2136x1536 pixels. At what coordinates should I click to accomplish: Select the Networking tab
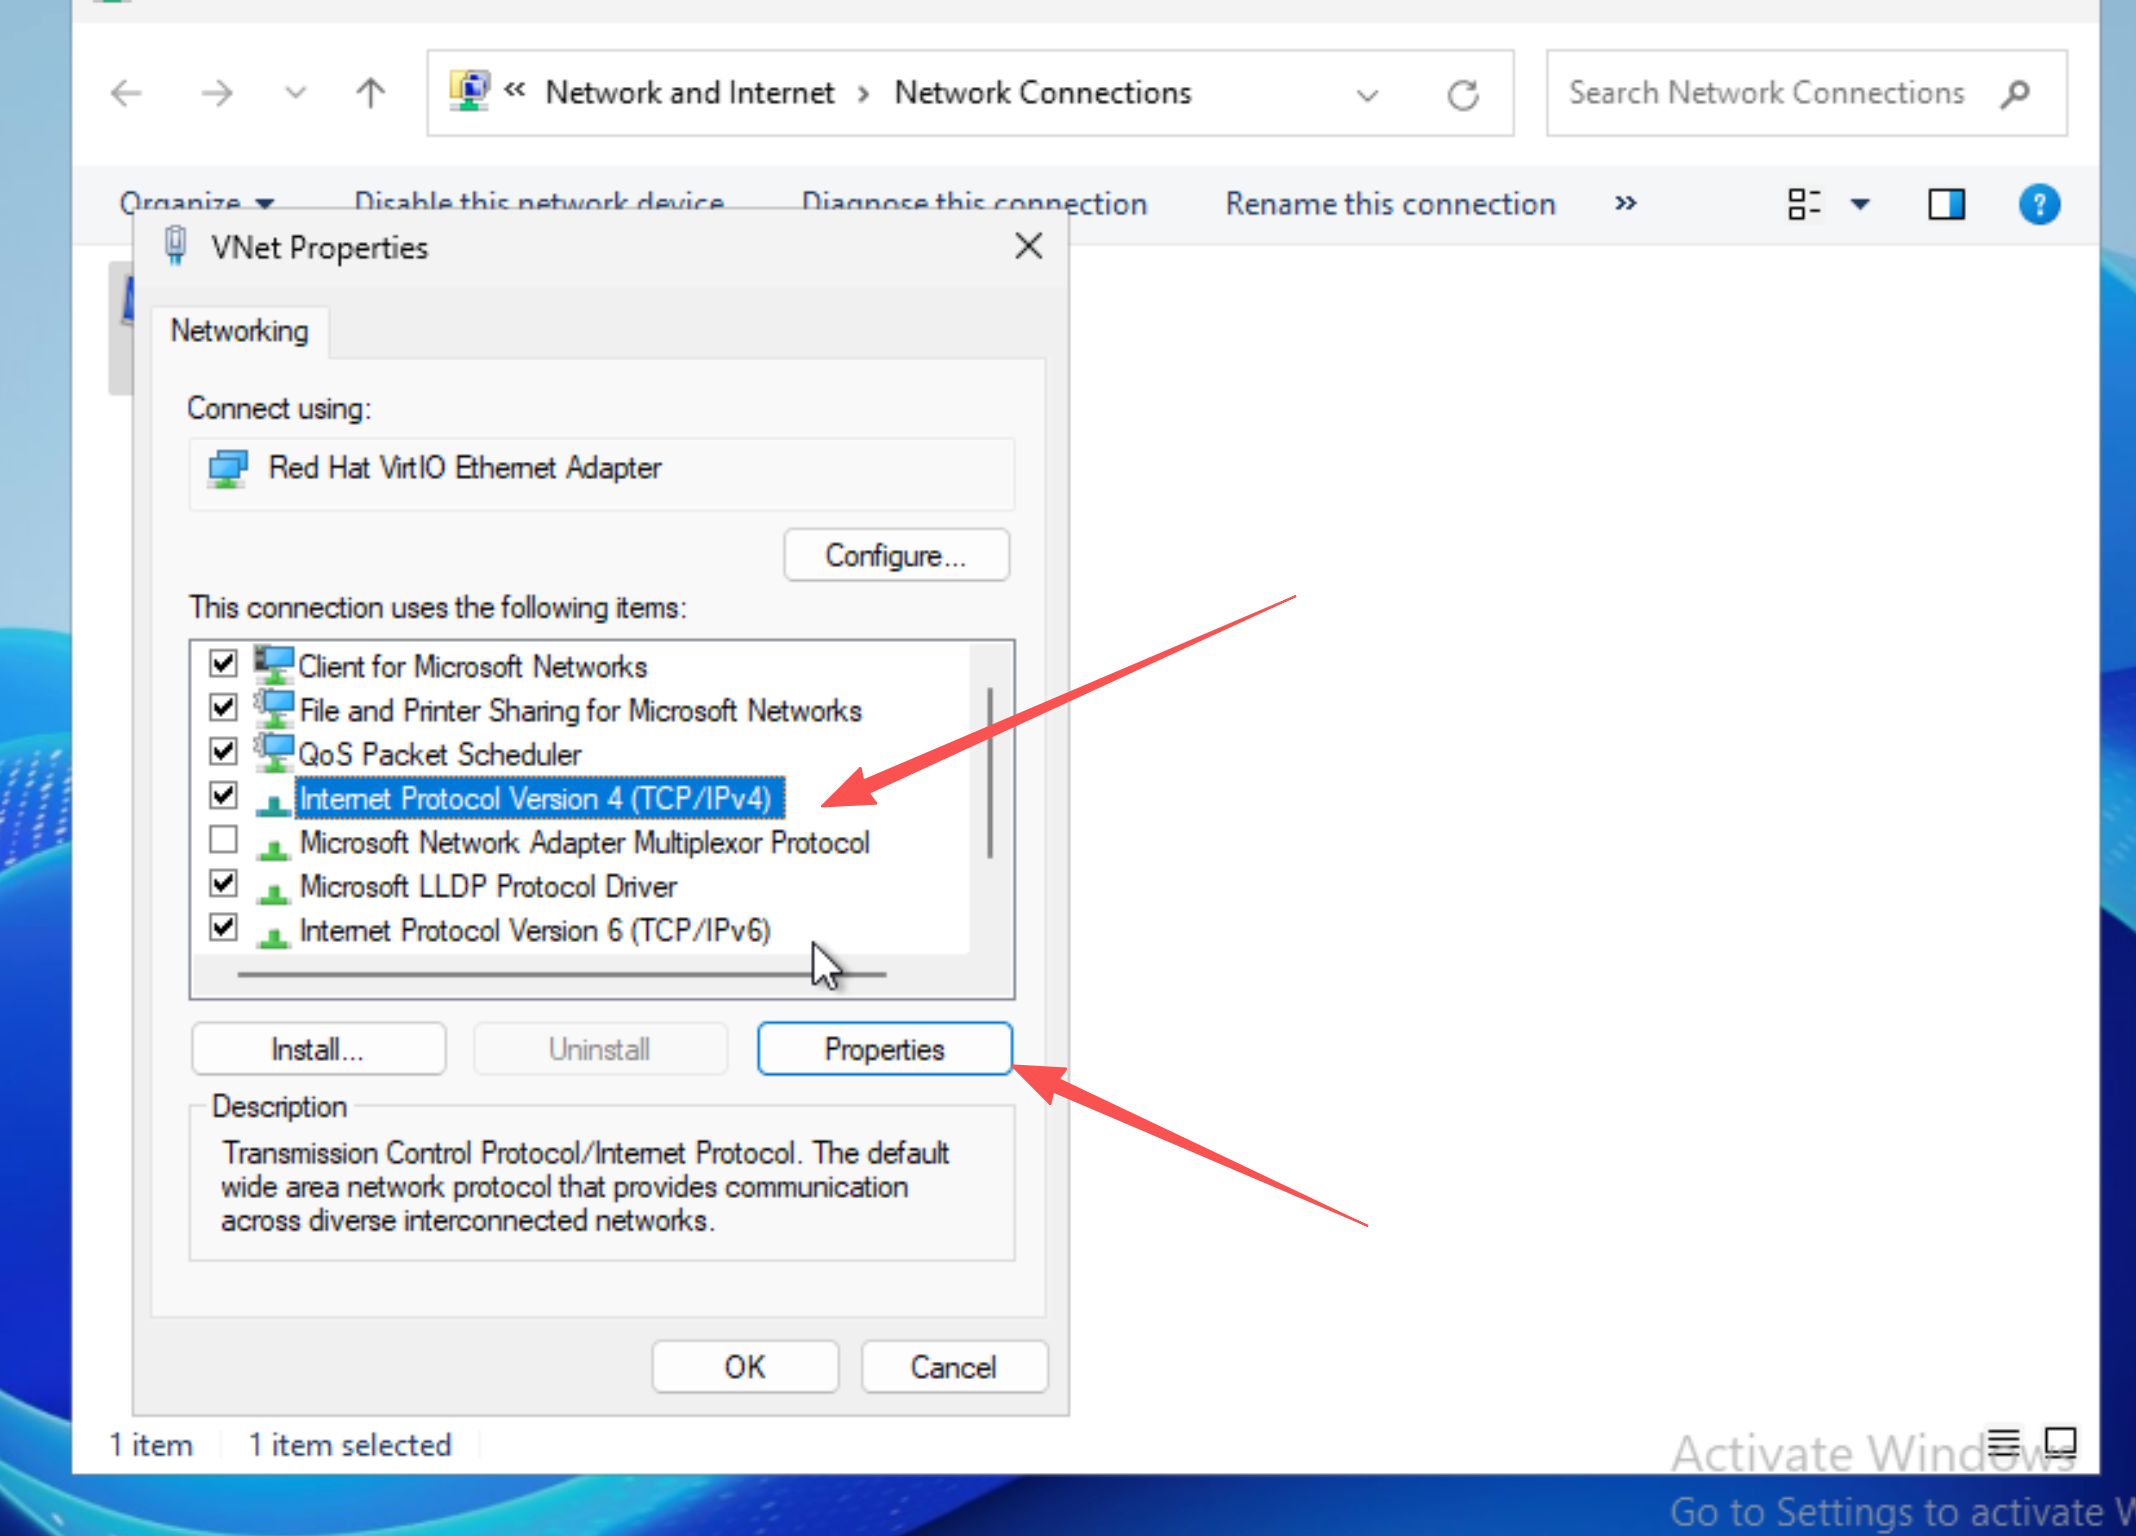[x=240, y=330]
